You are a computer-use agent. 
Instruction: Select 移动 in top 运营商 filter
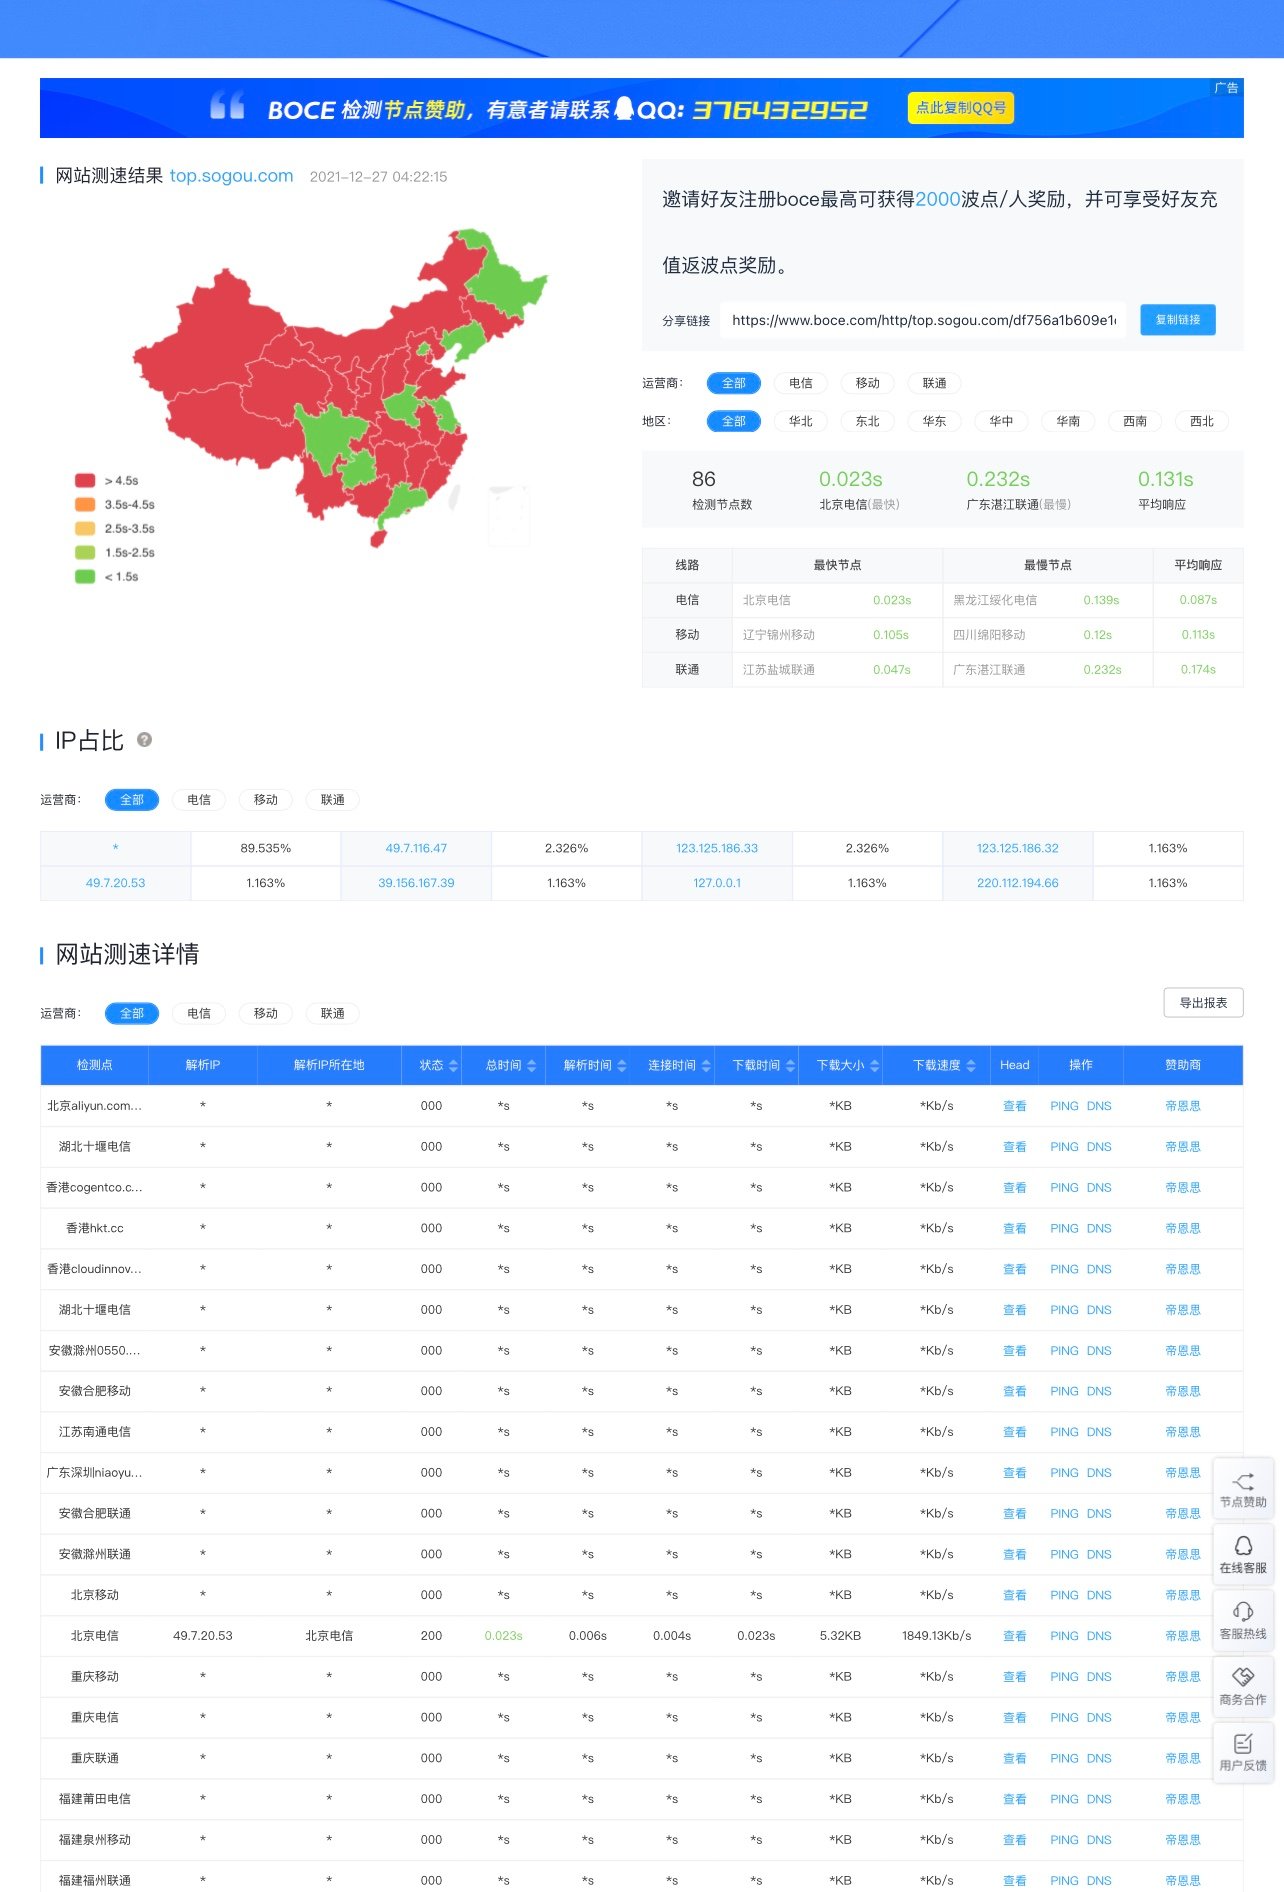click(868, 383)
